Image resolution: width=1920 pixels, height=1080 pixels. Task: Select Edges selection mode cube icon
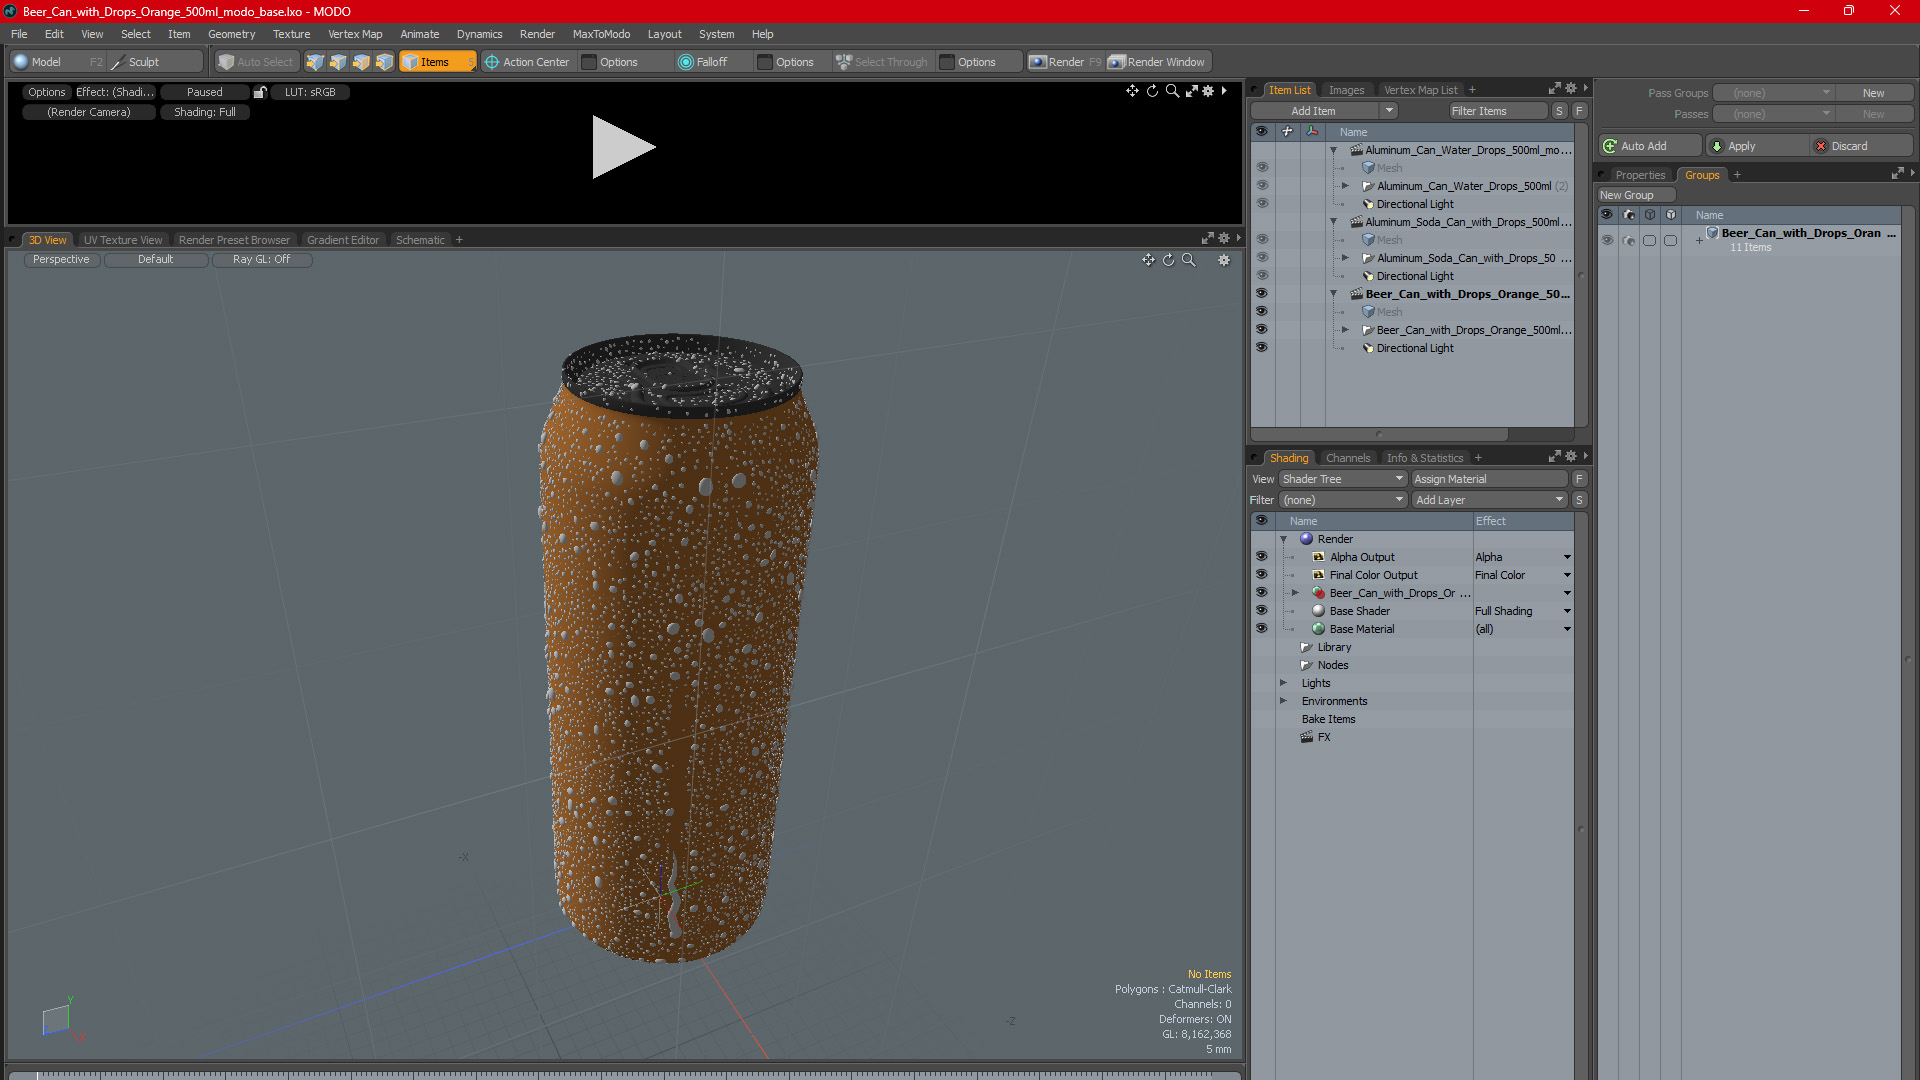coord(338,62)
